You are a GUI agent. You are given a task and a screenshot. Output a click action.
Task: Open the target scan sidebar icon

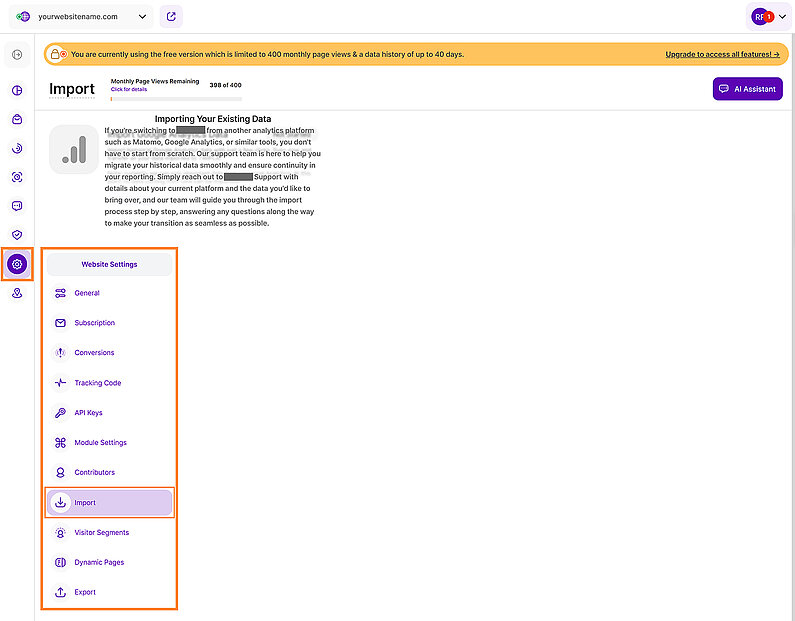tap(17, 177)
